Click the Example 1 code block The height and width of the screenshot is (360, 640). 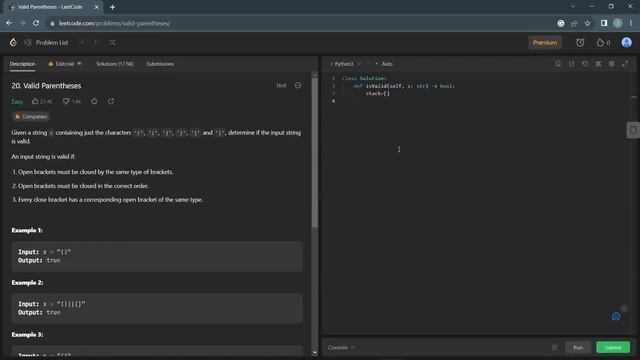click(157, 256)
